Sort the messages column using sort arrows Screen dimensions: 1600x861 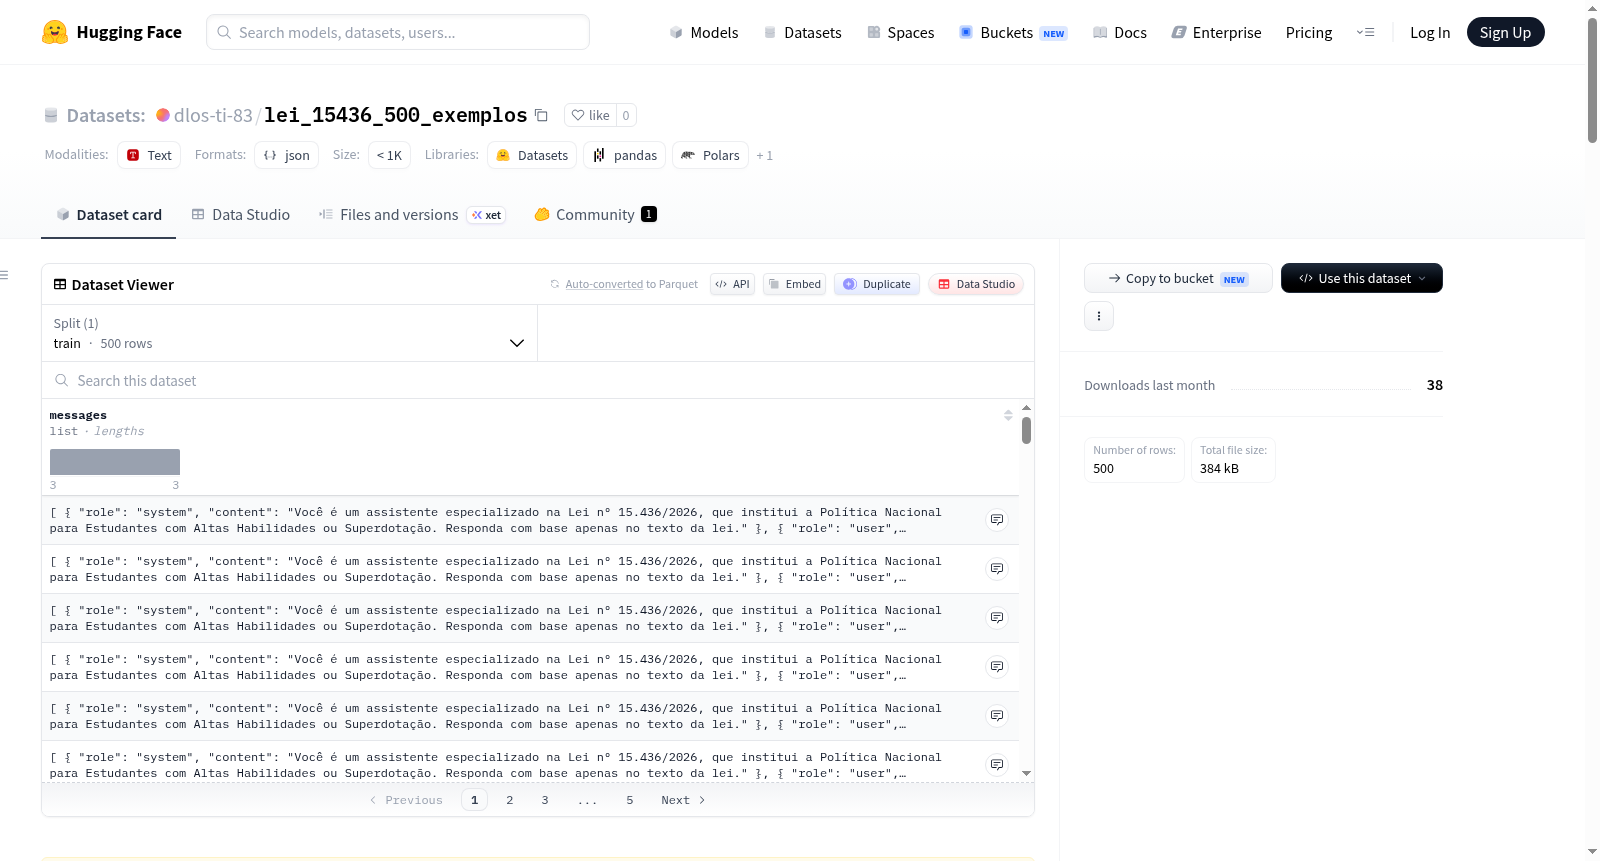[x=1008, y=415]
